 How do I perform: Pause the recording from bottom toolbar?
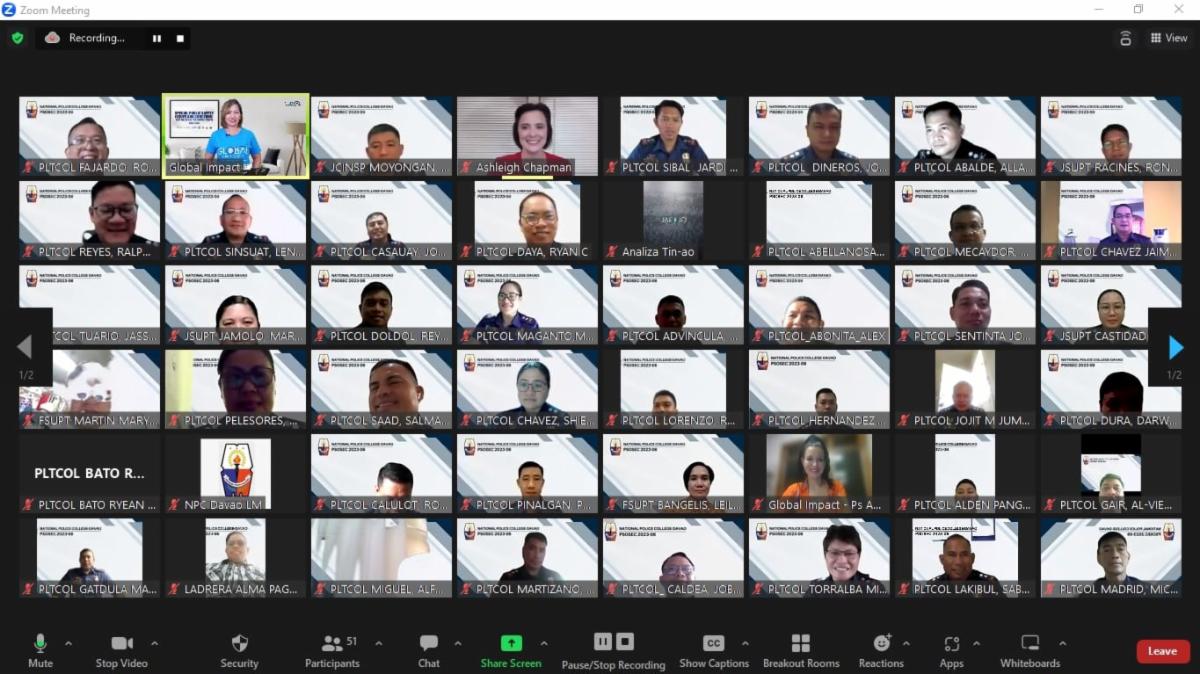603,641
